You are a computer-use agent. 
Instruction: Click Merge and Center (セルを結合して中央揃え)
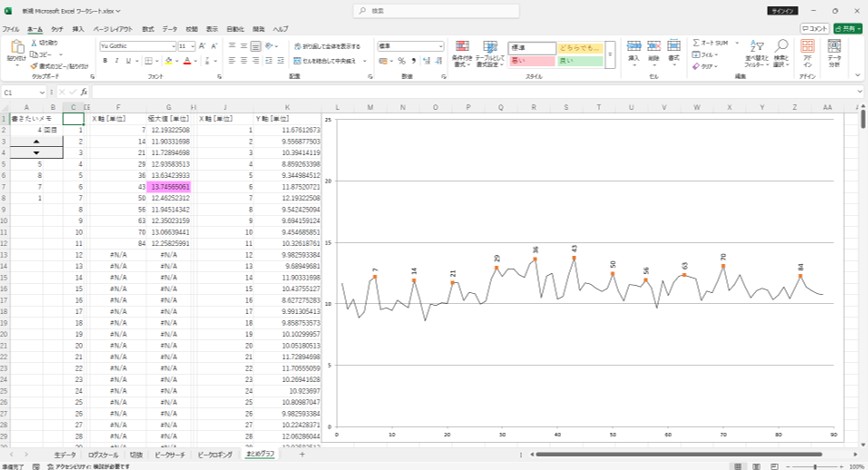pyautogui.click(x=325, y=61)
